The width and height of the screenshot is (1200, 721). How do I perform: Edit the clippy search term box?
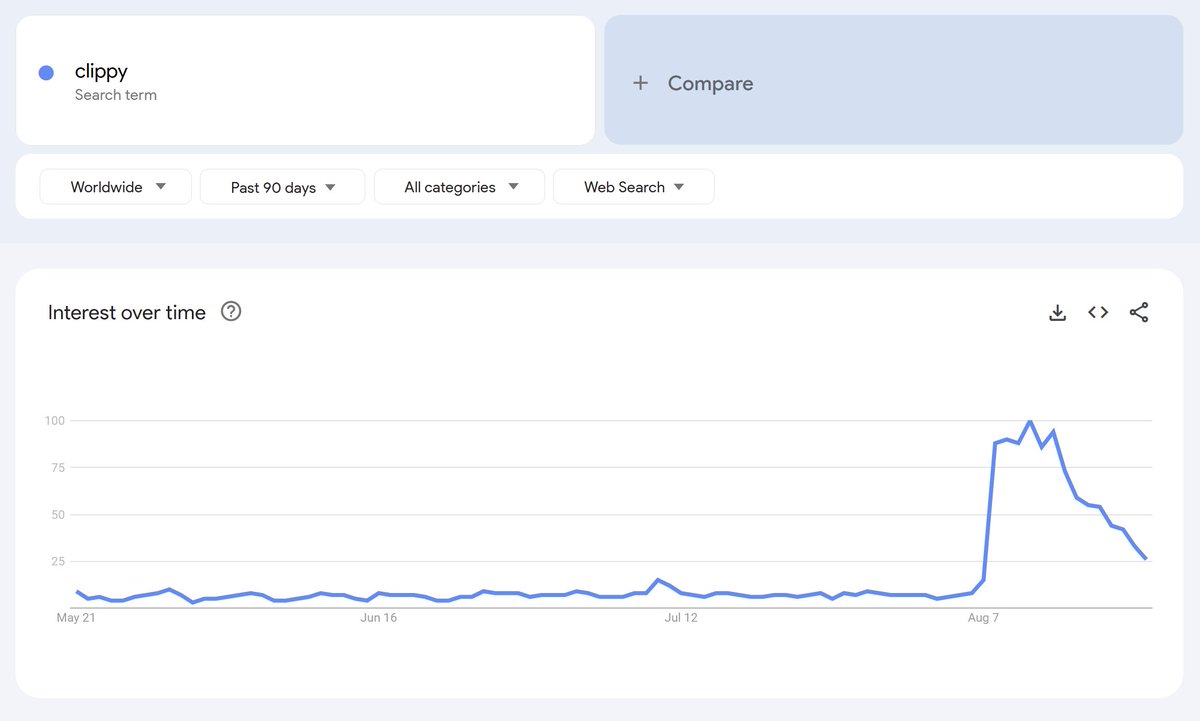click(x=305, y=80)
